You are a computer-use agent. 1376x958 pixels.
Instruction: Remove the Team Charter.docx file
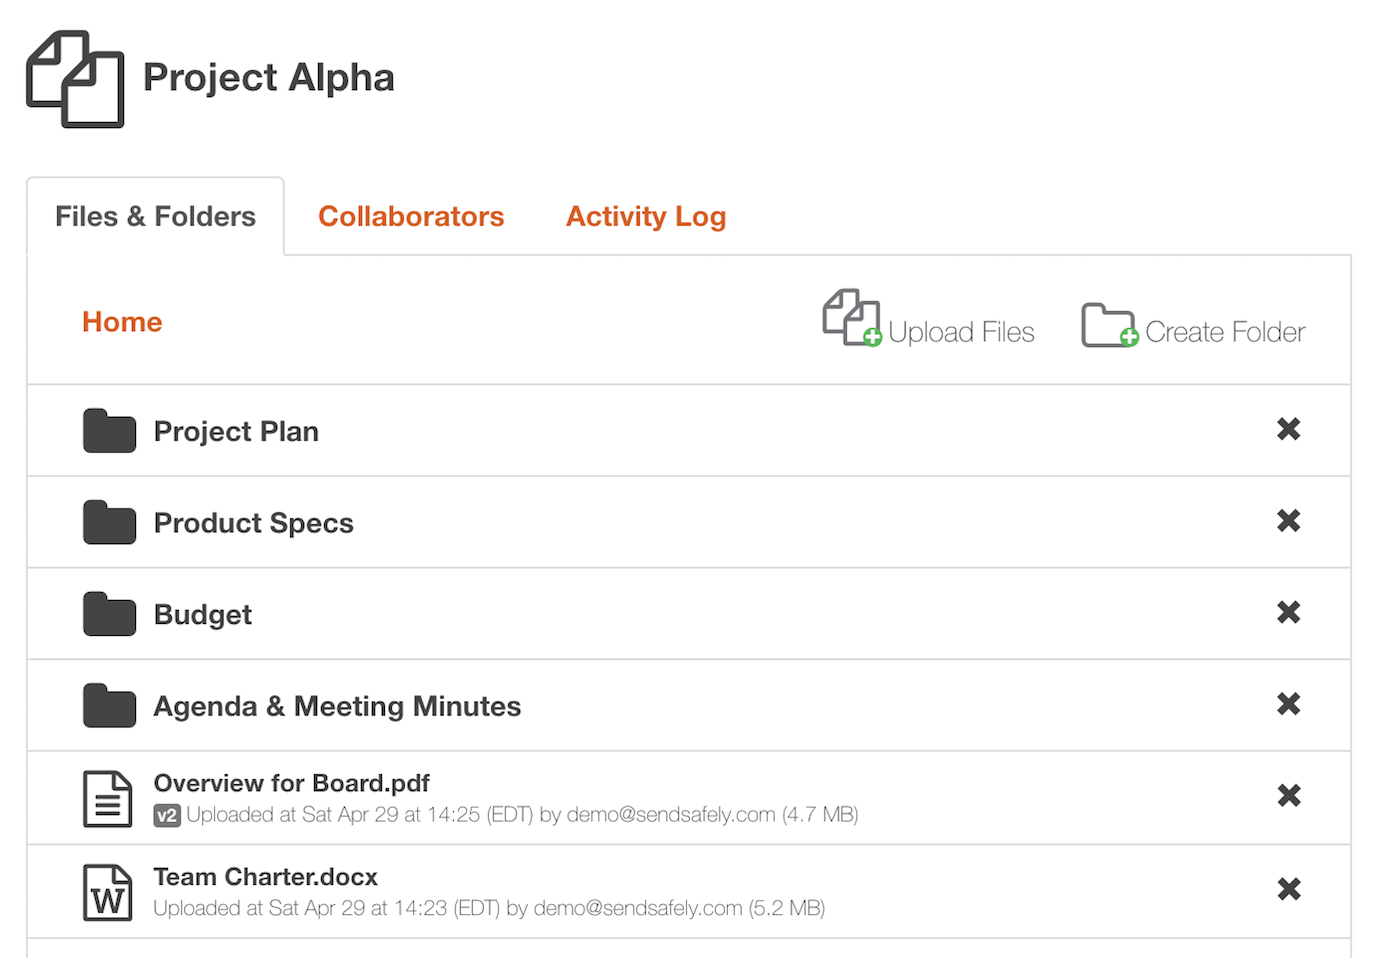1288,889
